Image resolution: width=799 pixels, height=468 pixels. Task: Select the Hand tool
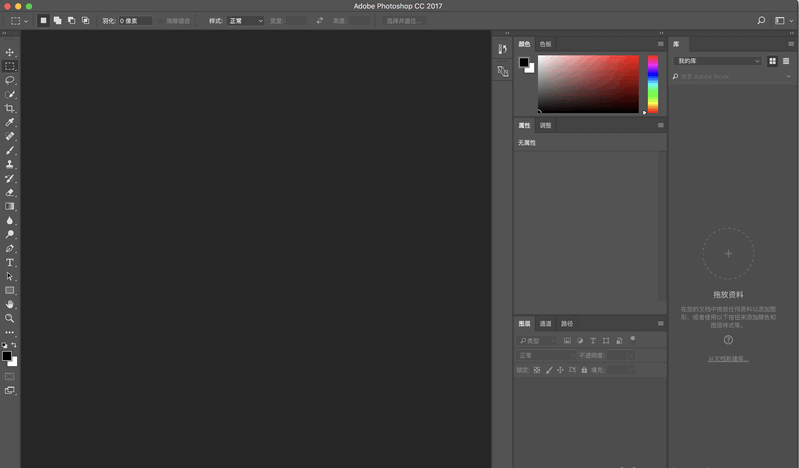(x=10, y=304)
